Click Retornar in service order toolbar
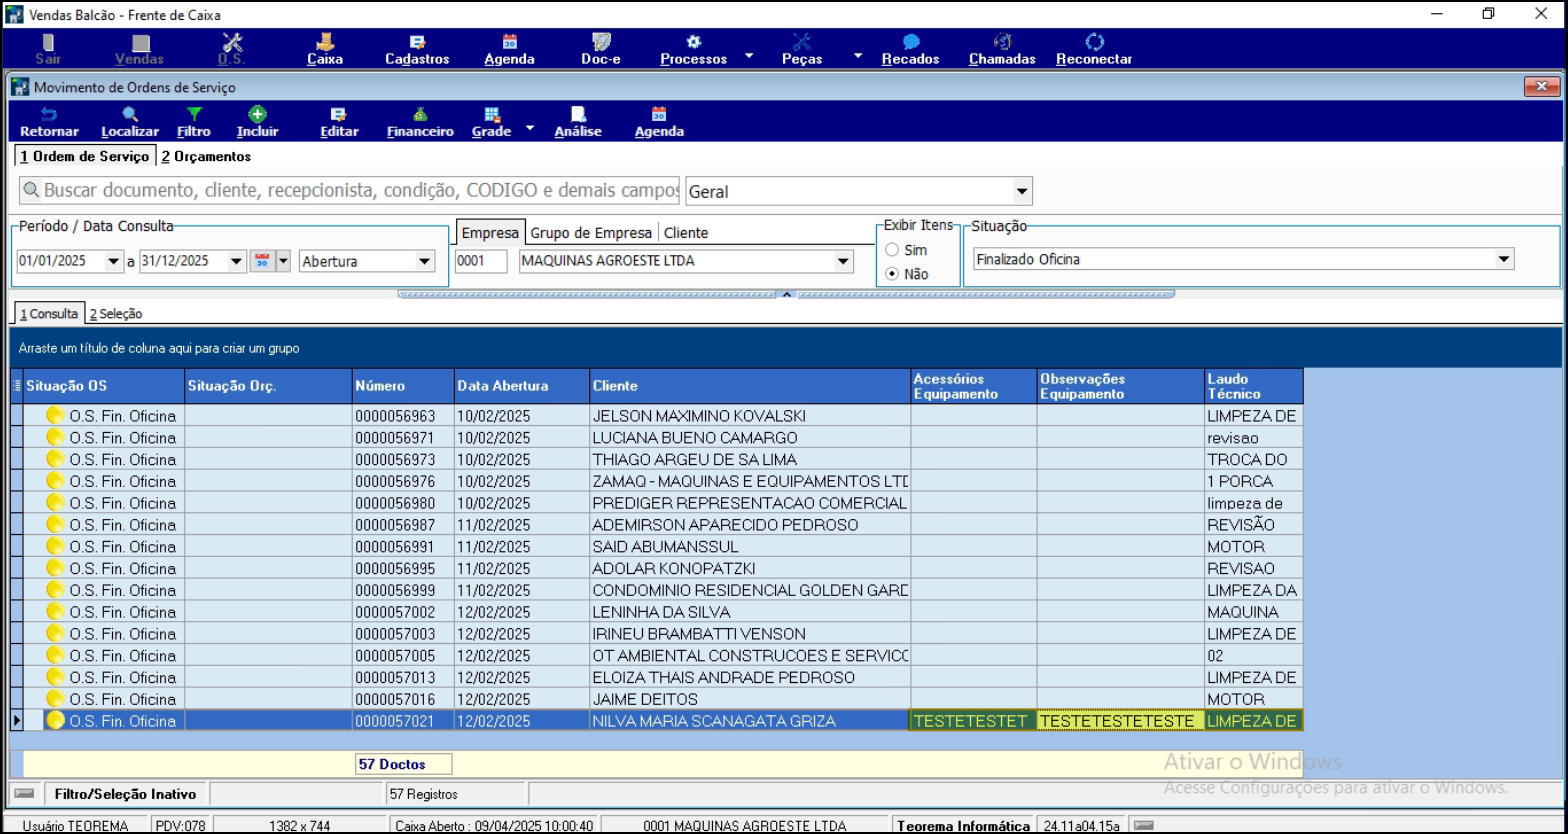 tap(49, 115)
